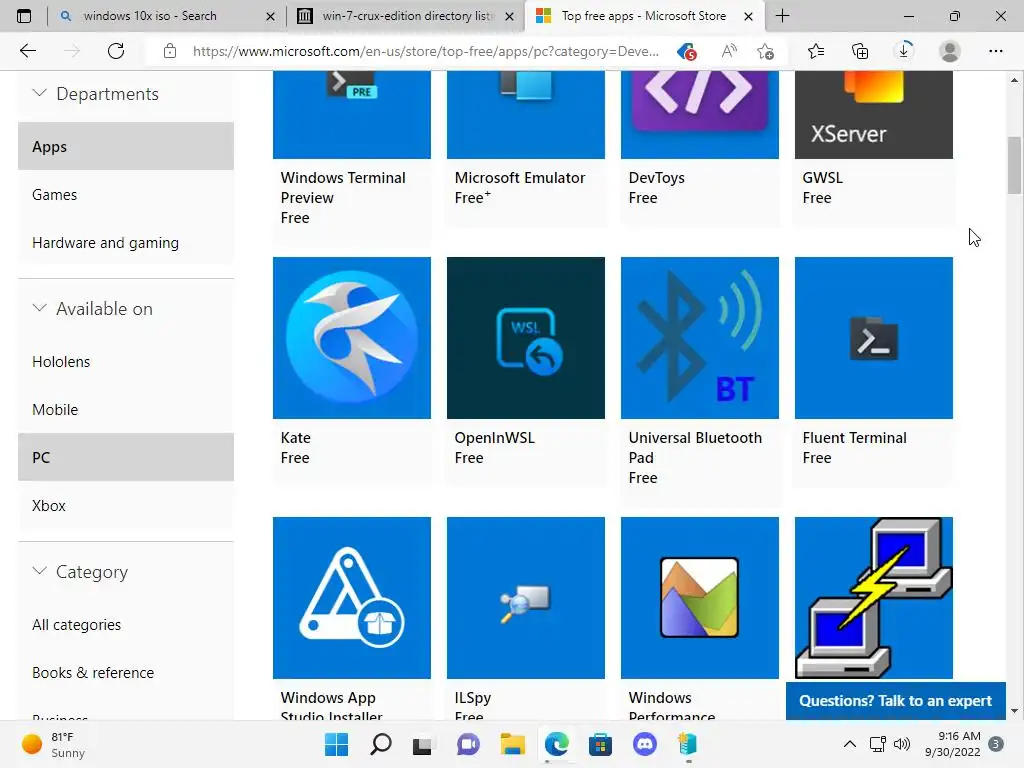Open Collections in Edge
The image size is (1024, 768).
coord(860,51)
